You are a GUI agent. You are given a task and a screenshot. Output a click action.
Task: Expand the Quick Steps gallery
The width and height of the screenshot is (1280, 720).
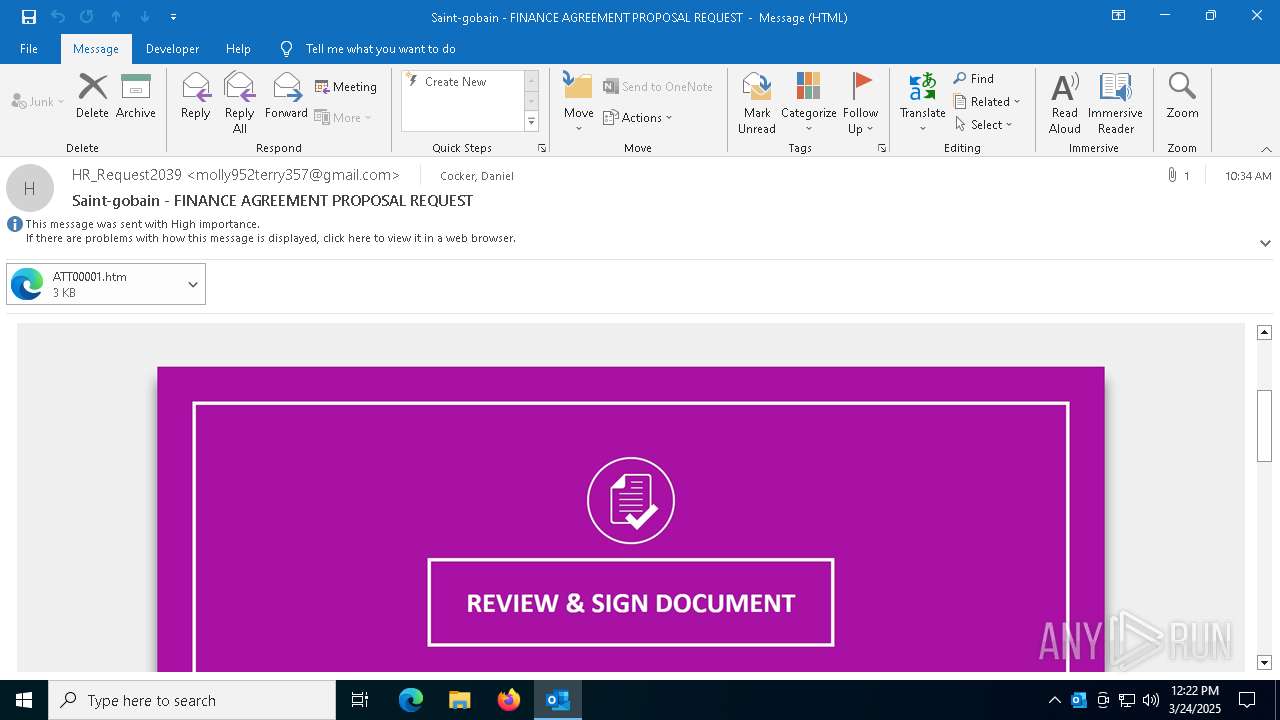pyautogui.click(x=531, y=122)
